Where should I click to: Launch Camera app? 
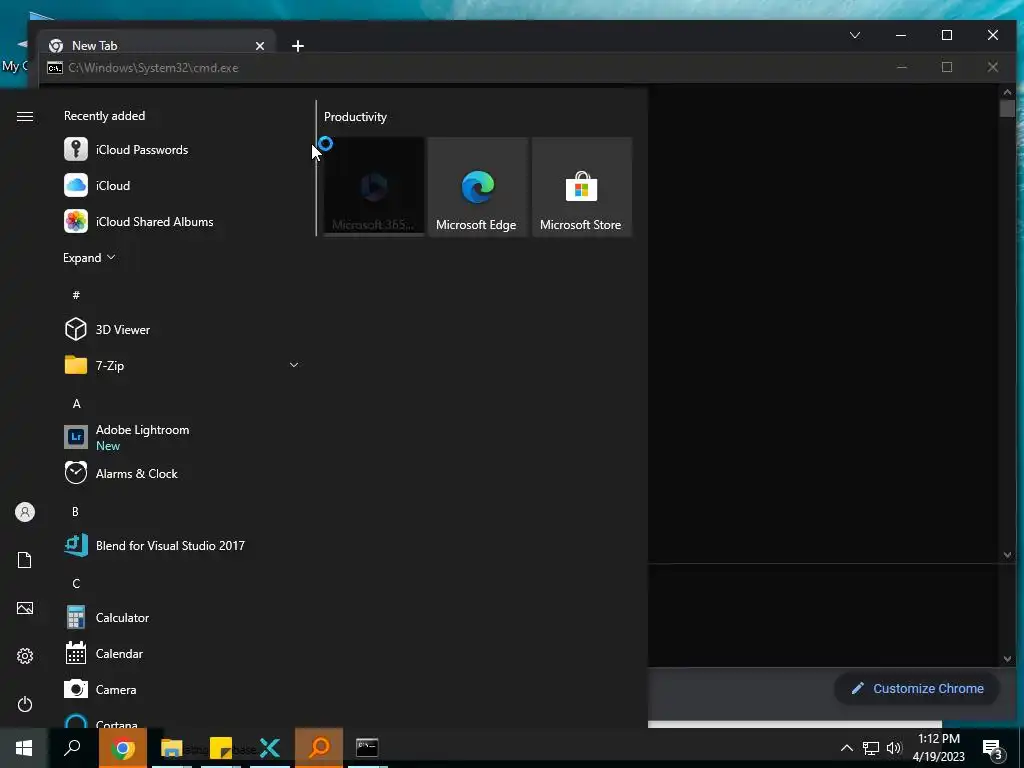(182, 689)
